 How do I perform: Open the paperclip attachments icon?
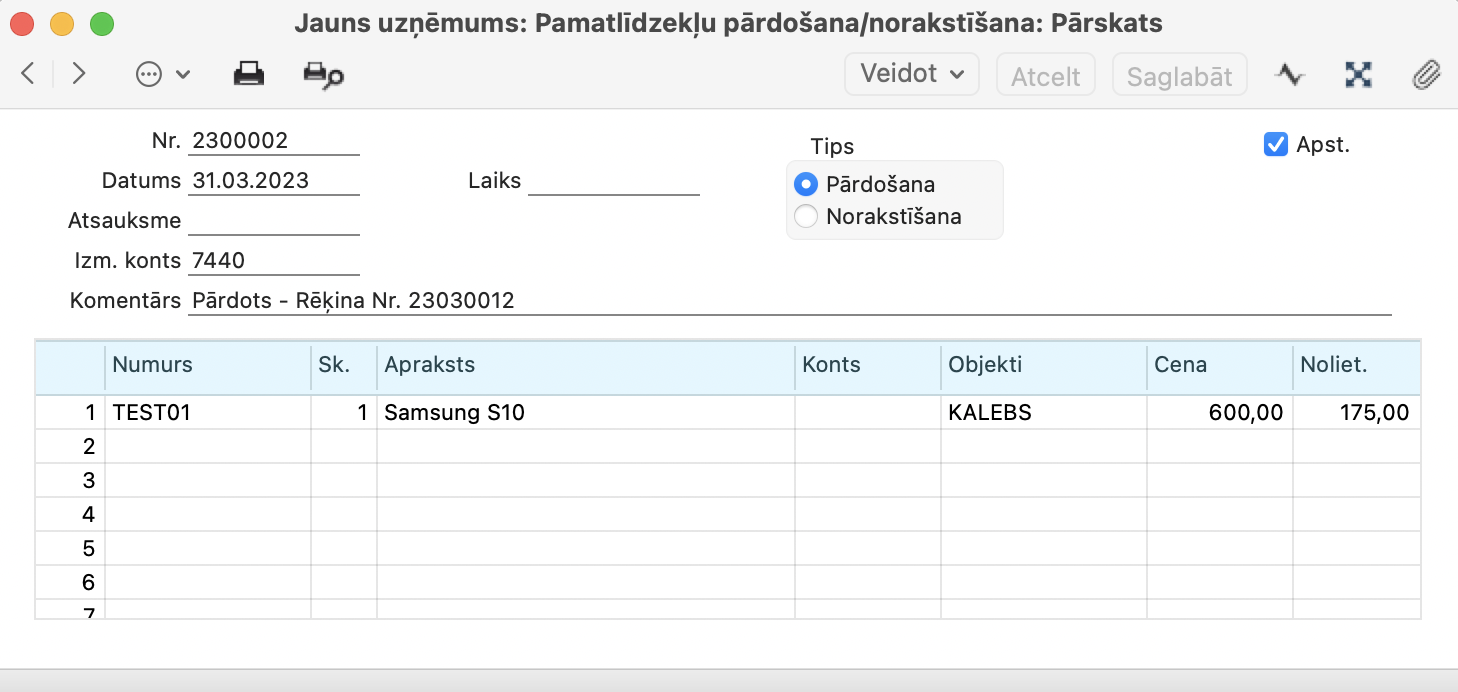tap(1426, 74)
